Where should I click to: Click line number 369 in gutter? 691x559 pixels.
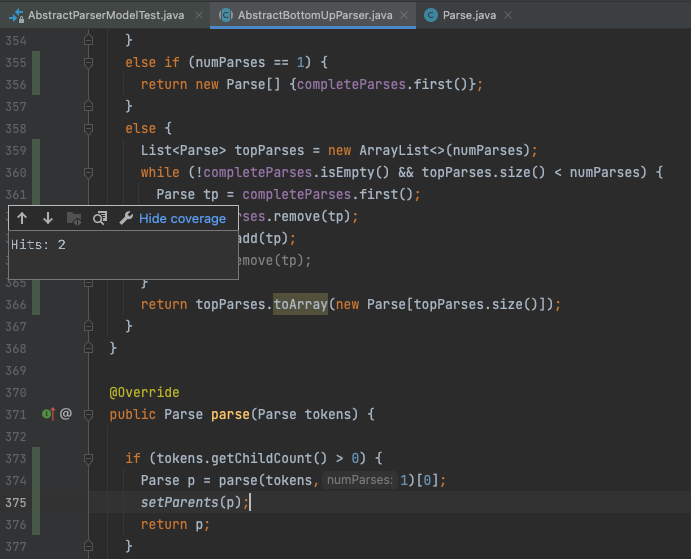[x=16, y=371]
